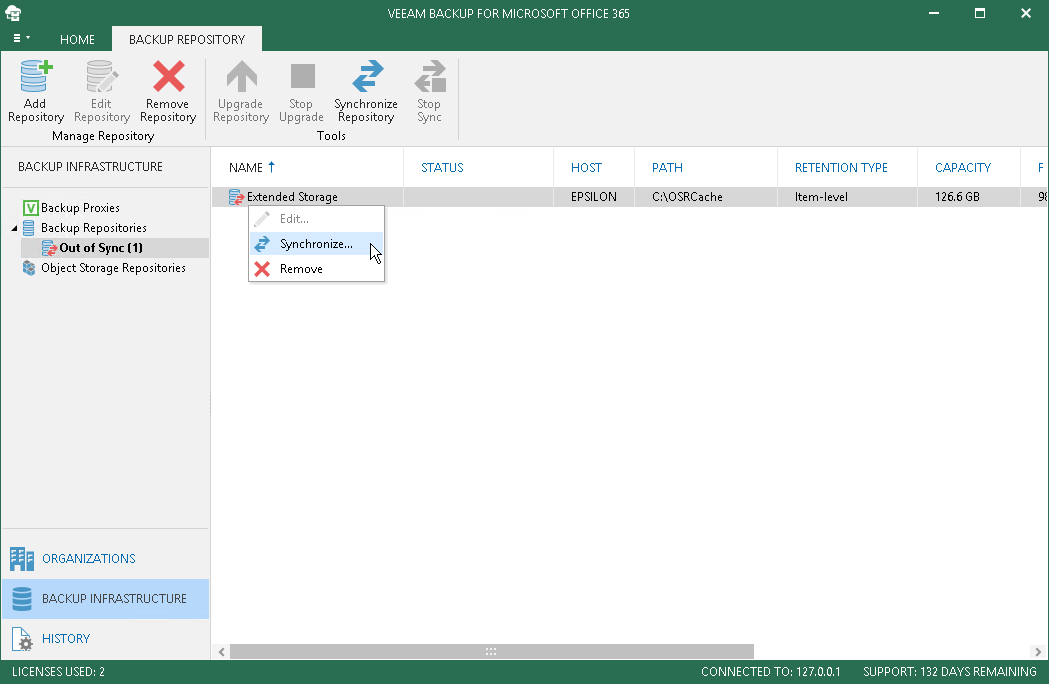Click the BACKUP INFRASTRUCTURE pane heading
This screenshot has height=684, width=1049.
click(90, 167)
